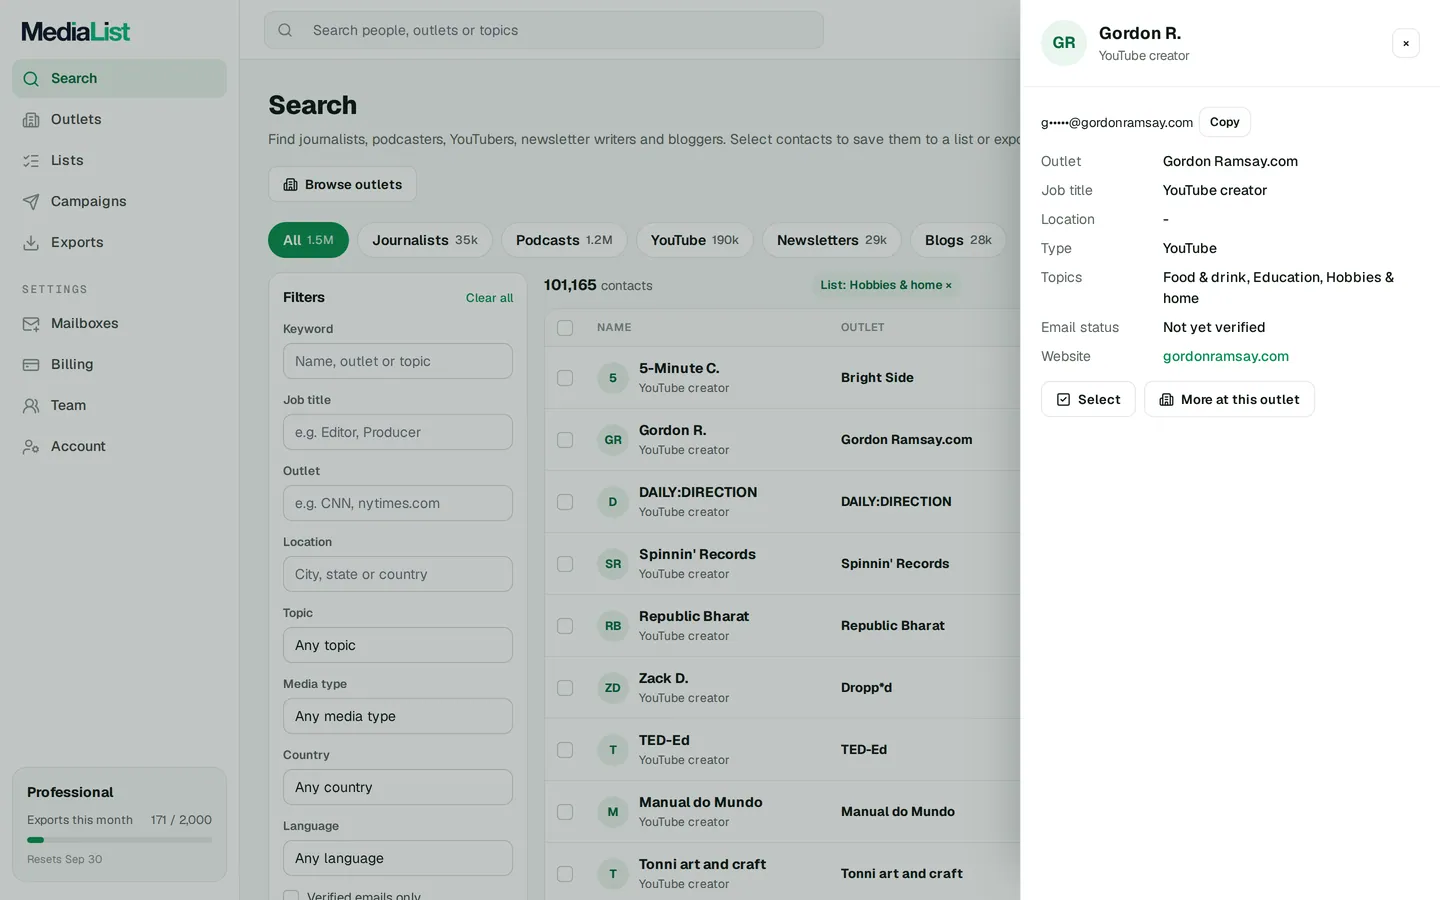Viewport: 1440px width, 900px height.
Task: Click the Campaigns paper plane icon
Action: tap(31, 202)
